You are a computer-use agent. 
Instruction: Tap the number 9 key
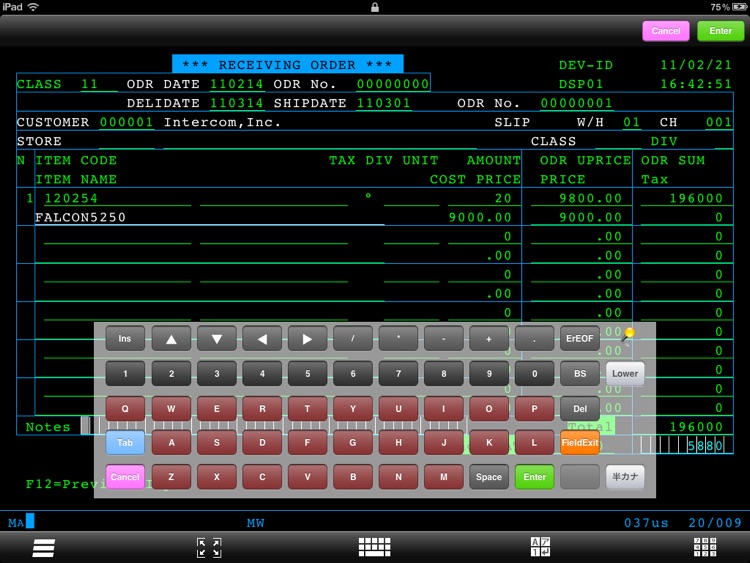tap(489, 374)
